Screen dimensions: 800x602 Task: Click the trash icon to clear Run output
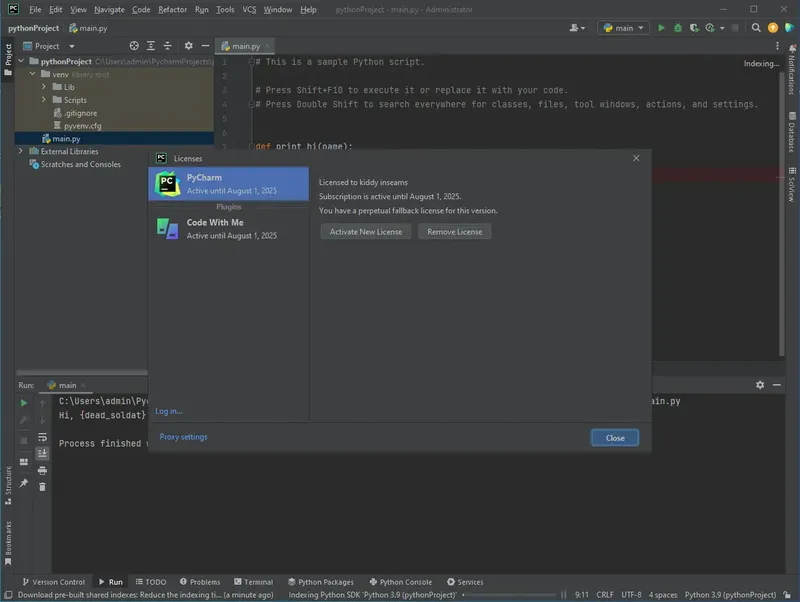[42, 487]
